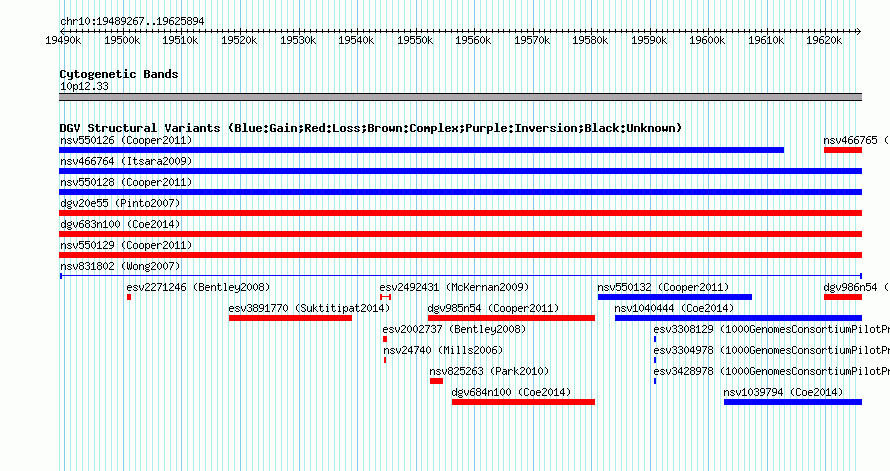Click the dgv986n54 red bar at right edge
This screenshot has width=890, height=471.
(843, 297)
